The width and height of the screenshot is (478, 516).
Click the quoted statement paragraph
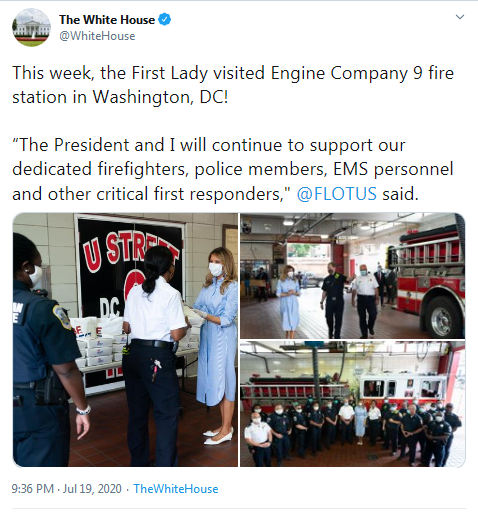tap(233, 169)
